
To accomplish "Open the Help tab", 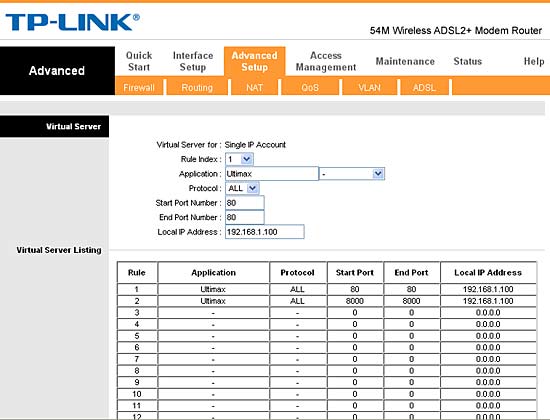I will point(534,61).
